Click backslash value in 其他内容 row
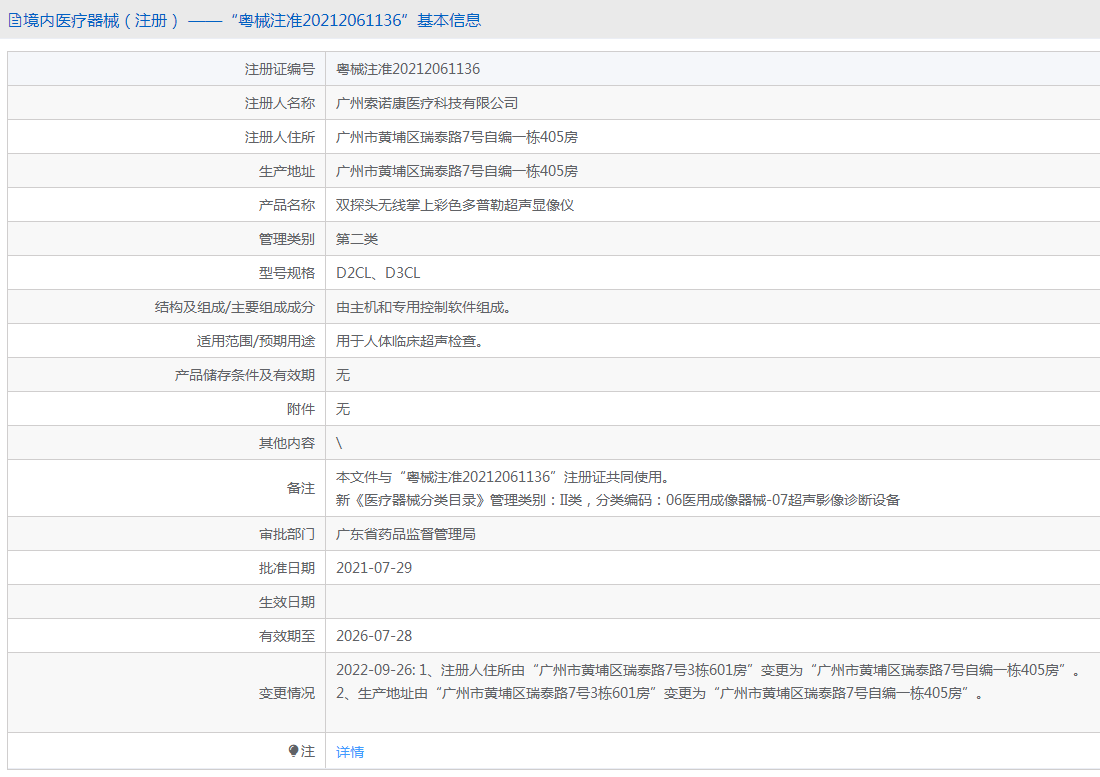The height and width of the screenshot is (777, 1100). coord(339,443)
